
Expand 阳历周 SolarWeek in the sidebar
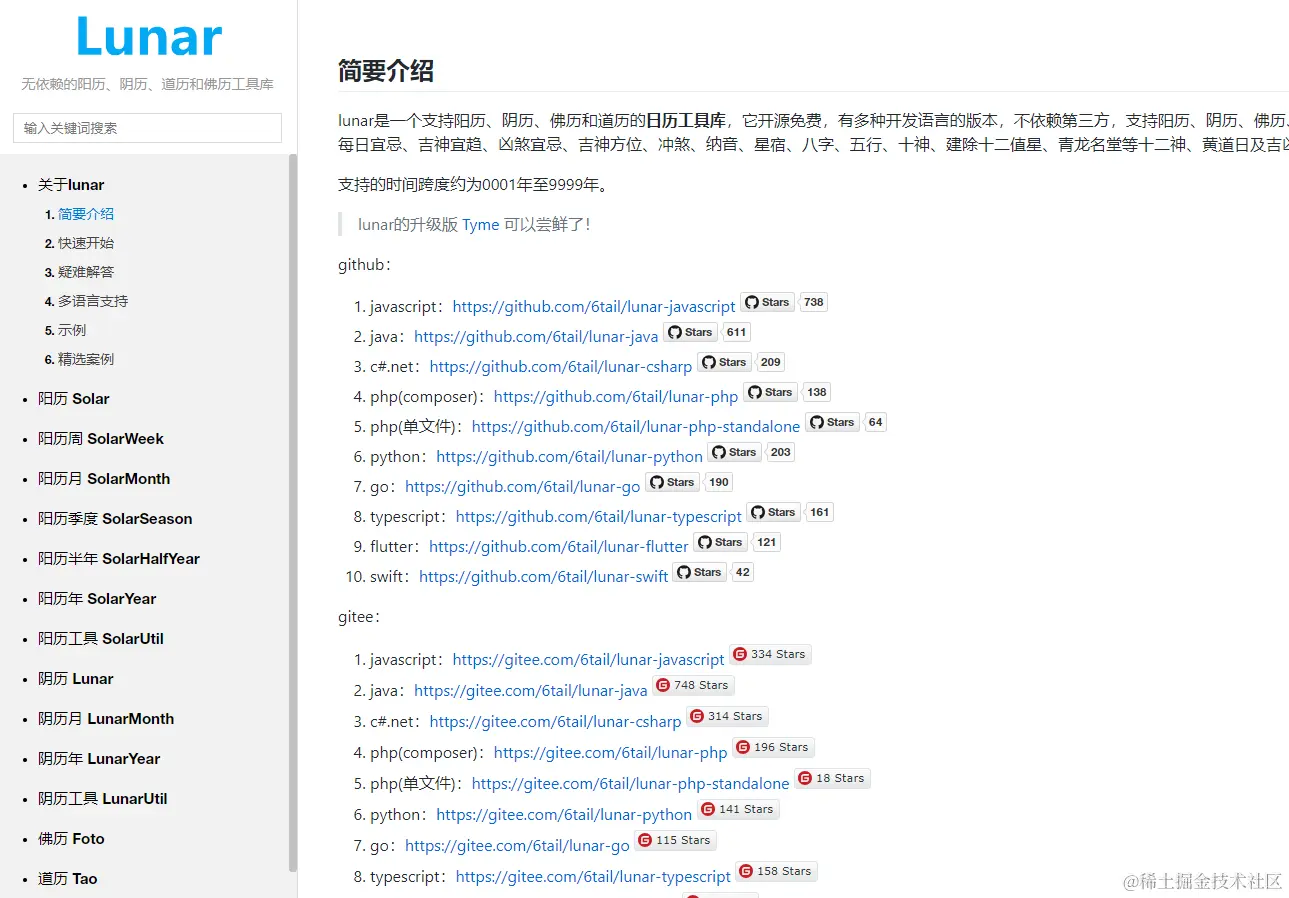(101, 439)
